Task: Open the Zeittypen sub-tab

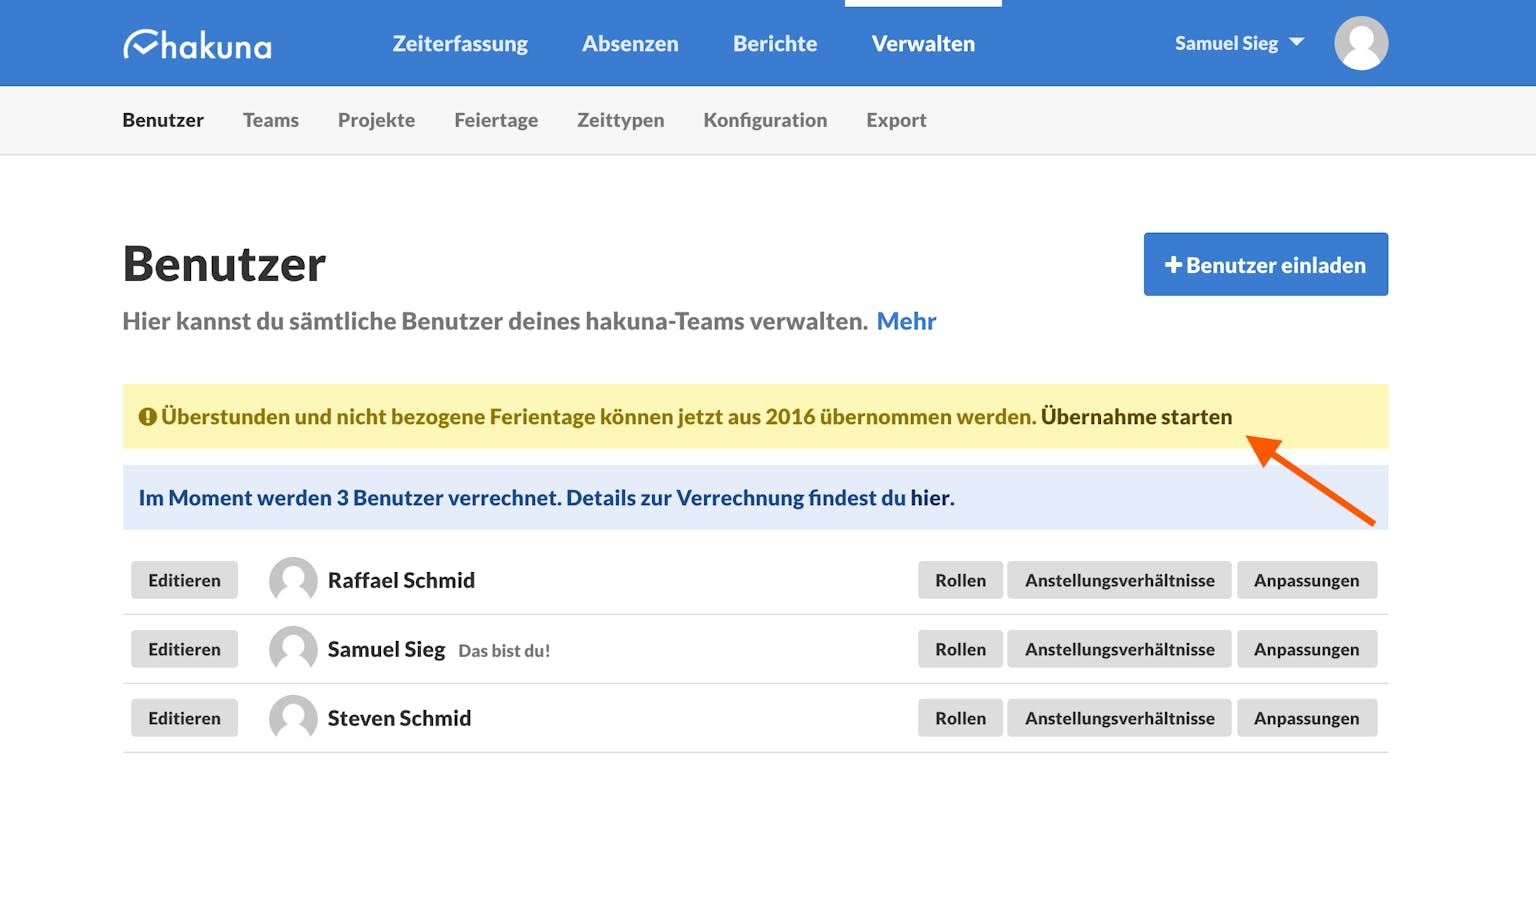Action: 620,120
